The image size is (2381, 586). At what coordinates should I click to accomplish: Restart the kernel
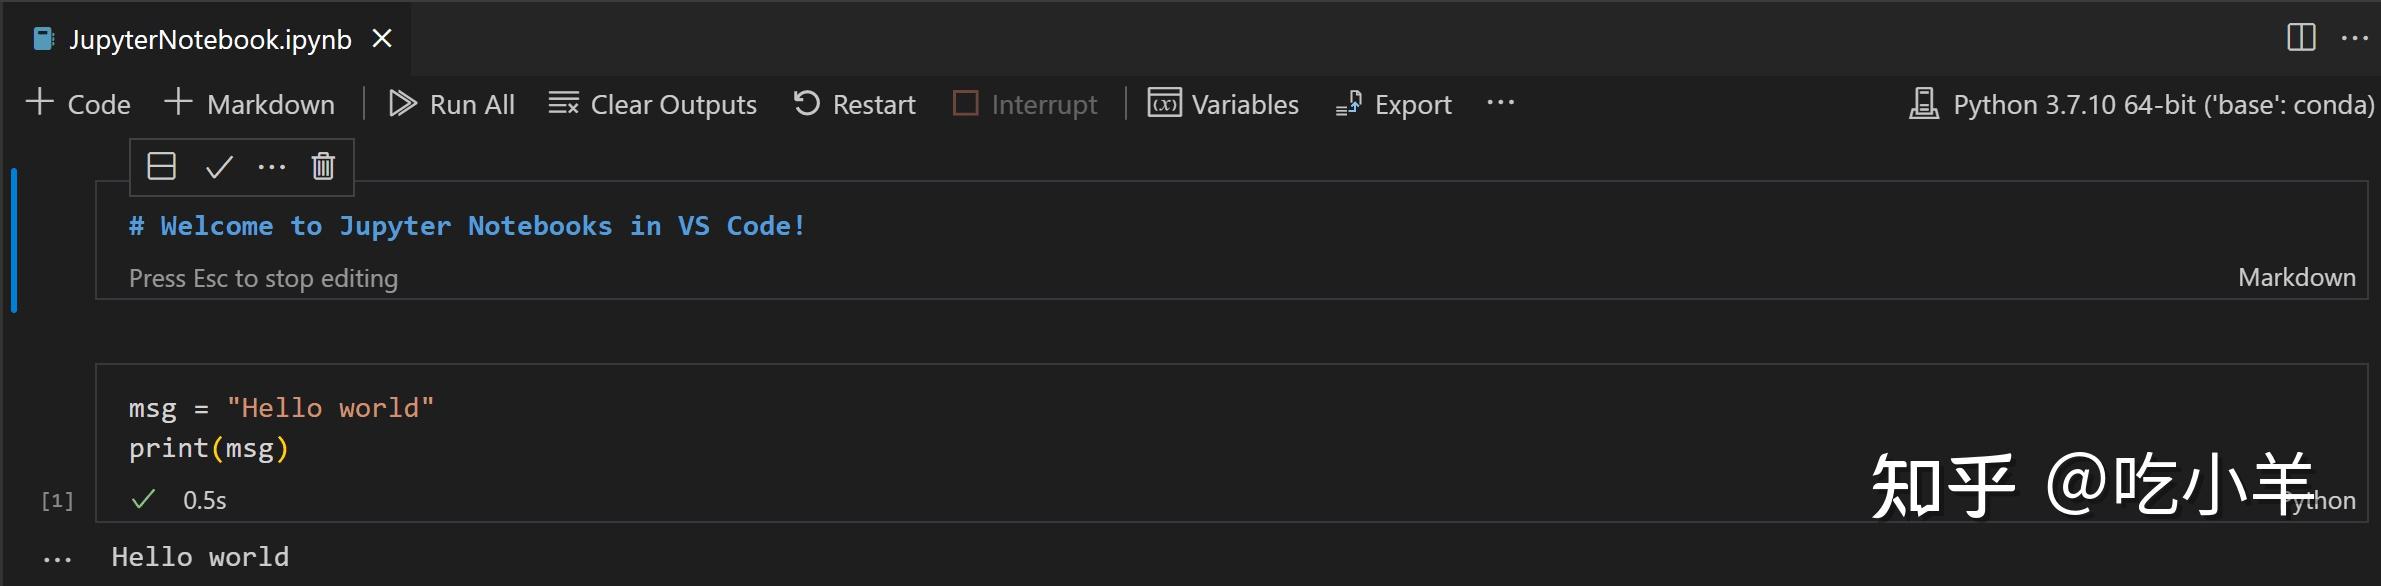click(x=854, y=103)
